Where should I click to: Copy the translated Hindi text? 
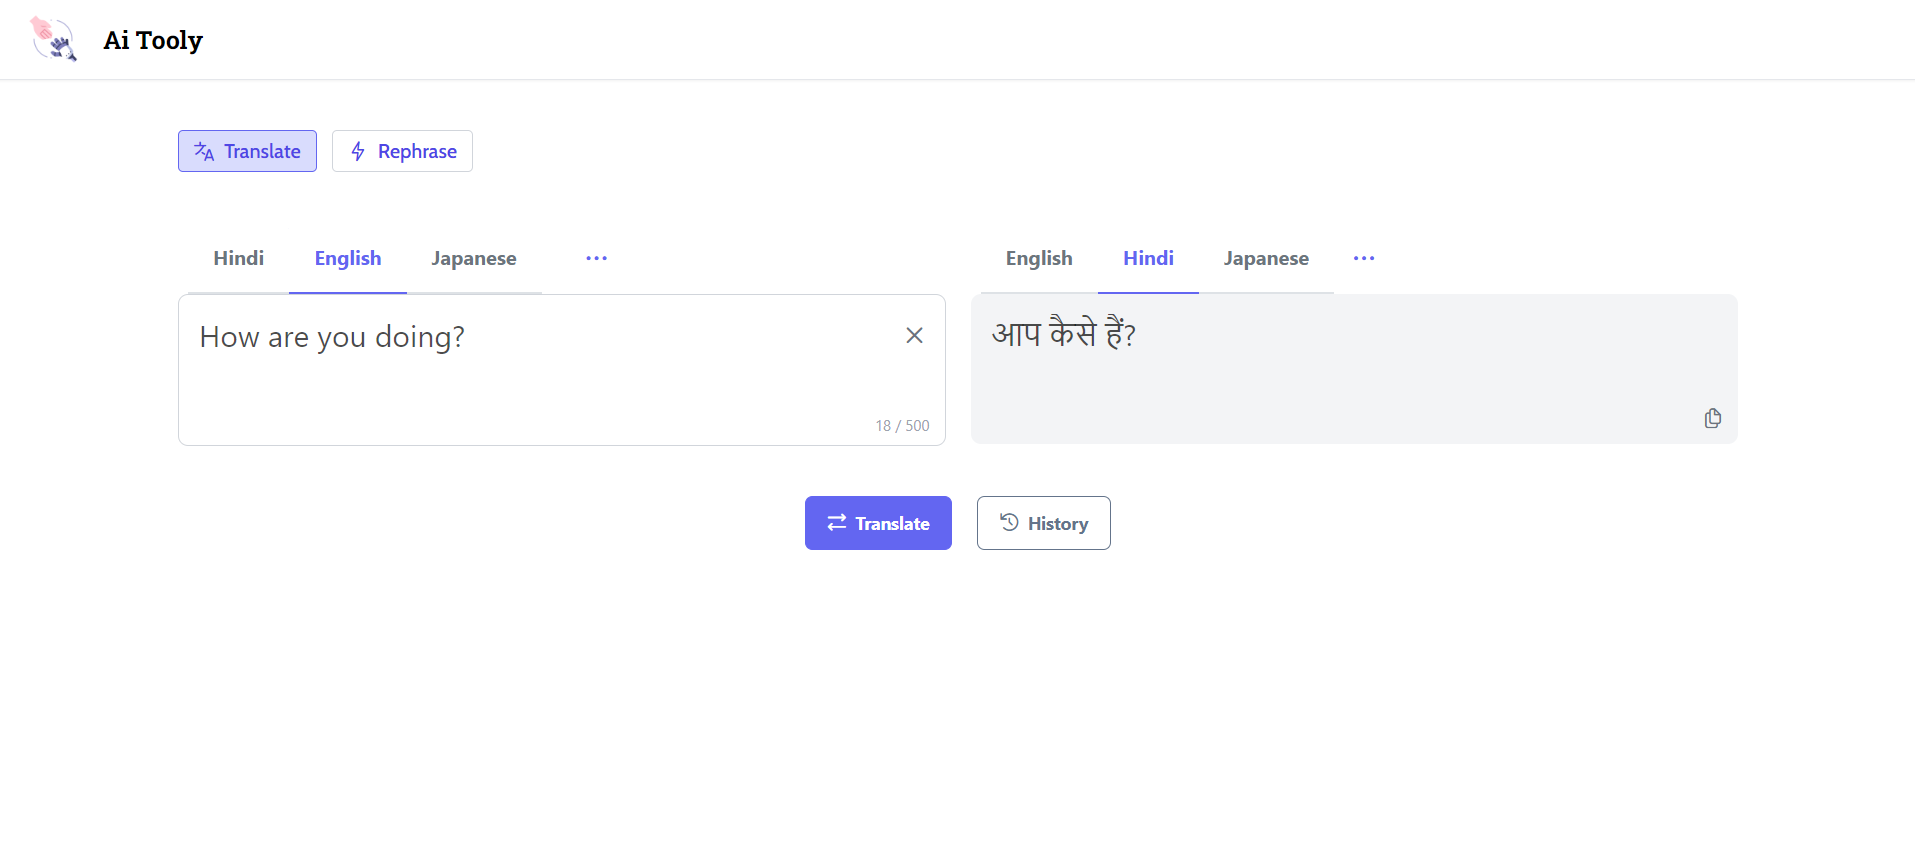[1713, 418]
